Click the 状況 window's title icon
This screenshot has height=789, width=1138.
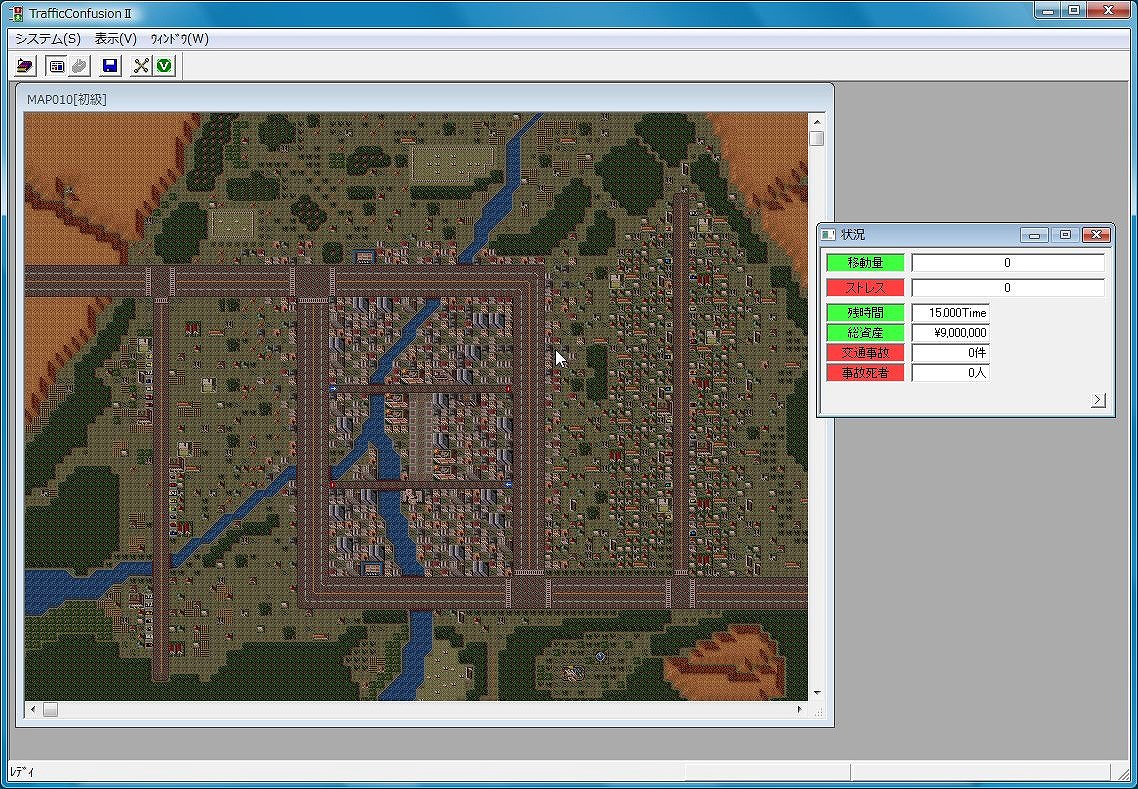(828, 235)
